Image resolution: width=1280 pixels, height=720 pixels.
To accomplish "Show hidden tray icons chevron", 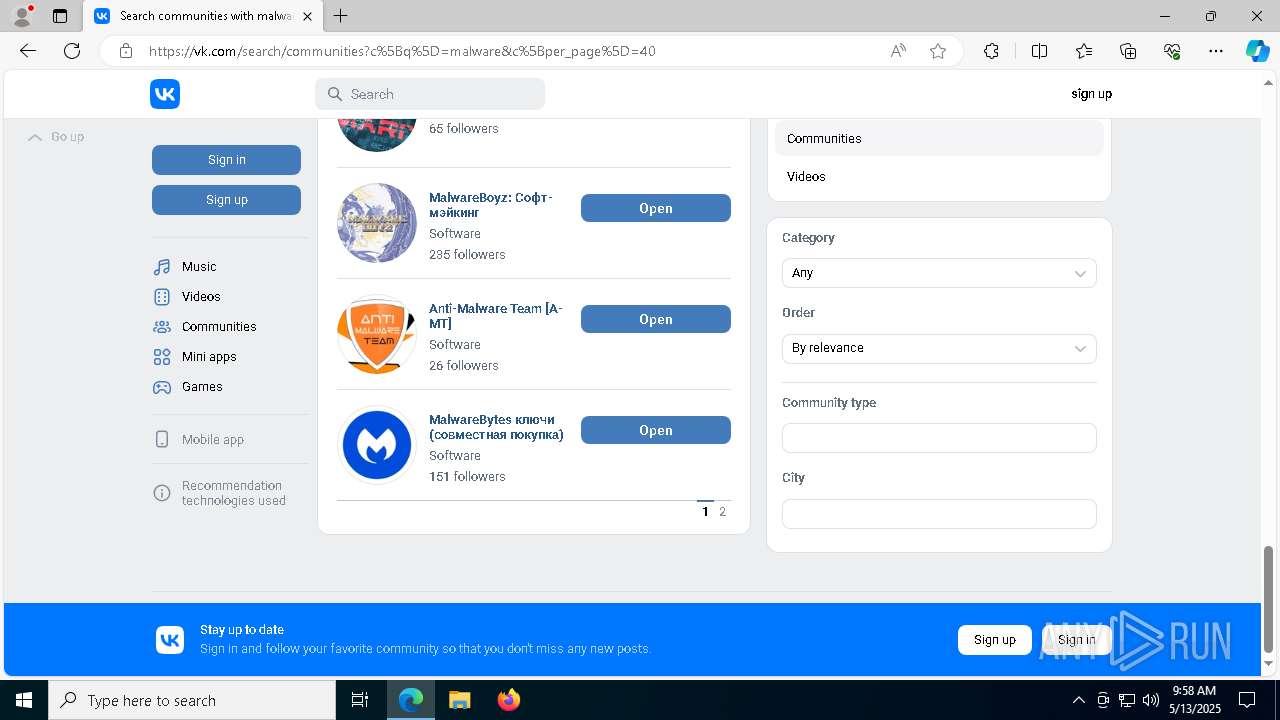I will 1078,700.
